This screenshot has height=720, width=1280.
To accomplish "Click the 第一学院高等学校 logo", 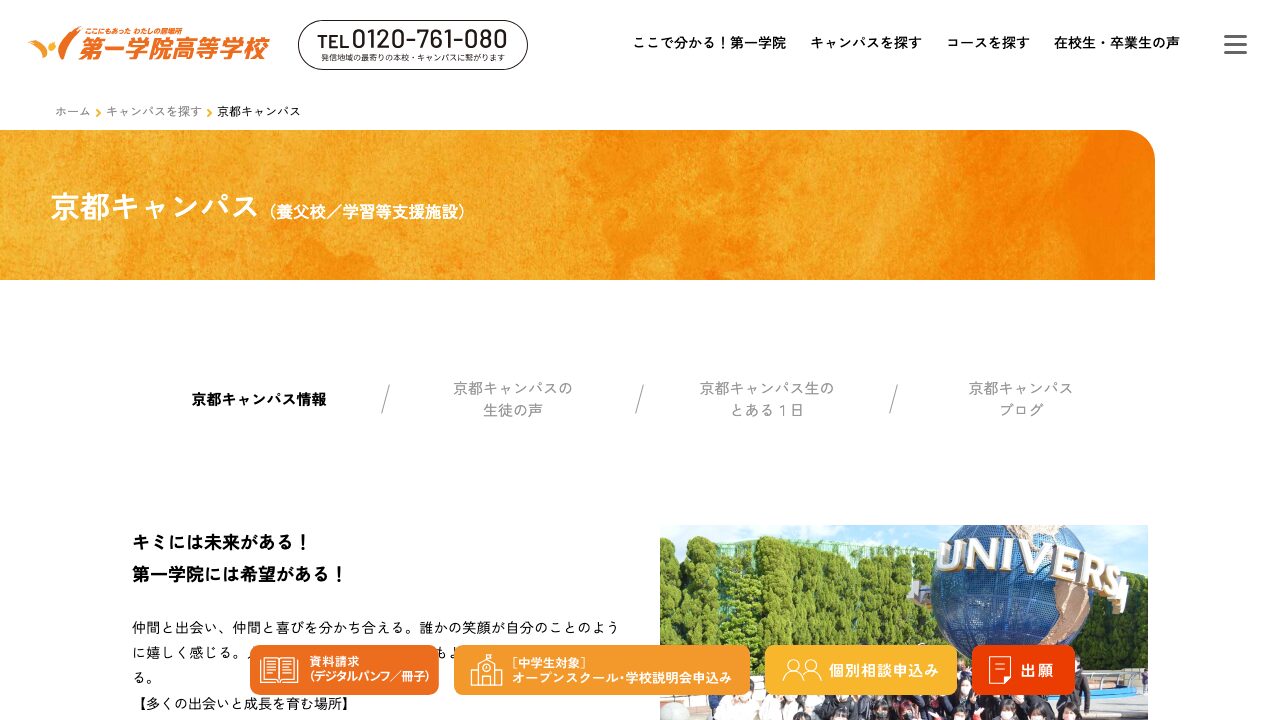I will [x=148, y=44].
